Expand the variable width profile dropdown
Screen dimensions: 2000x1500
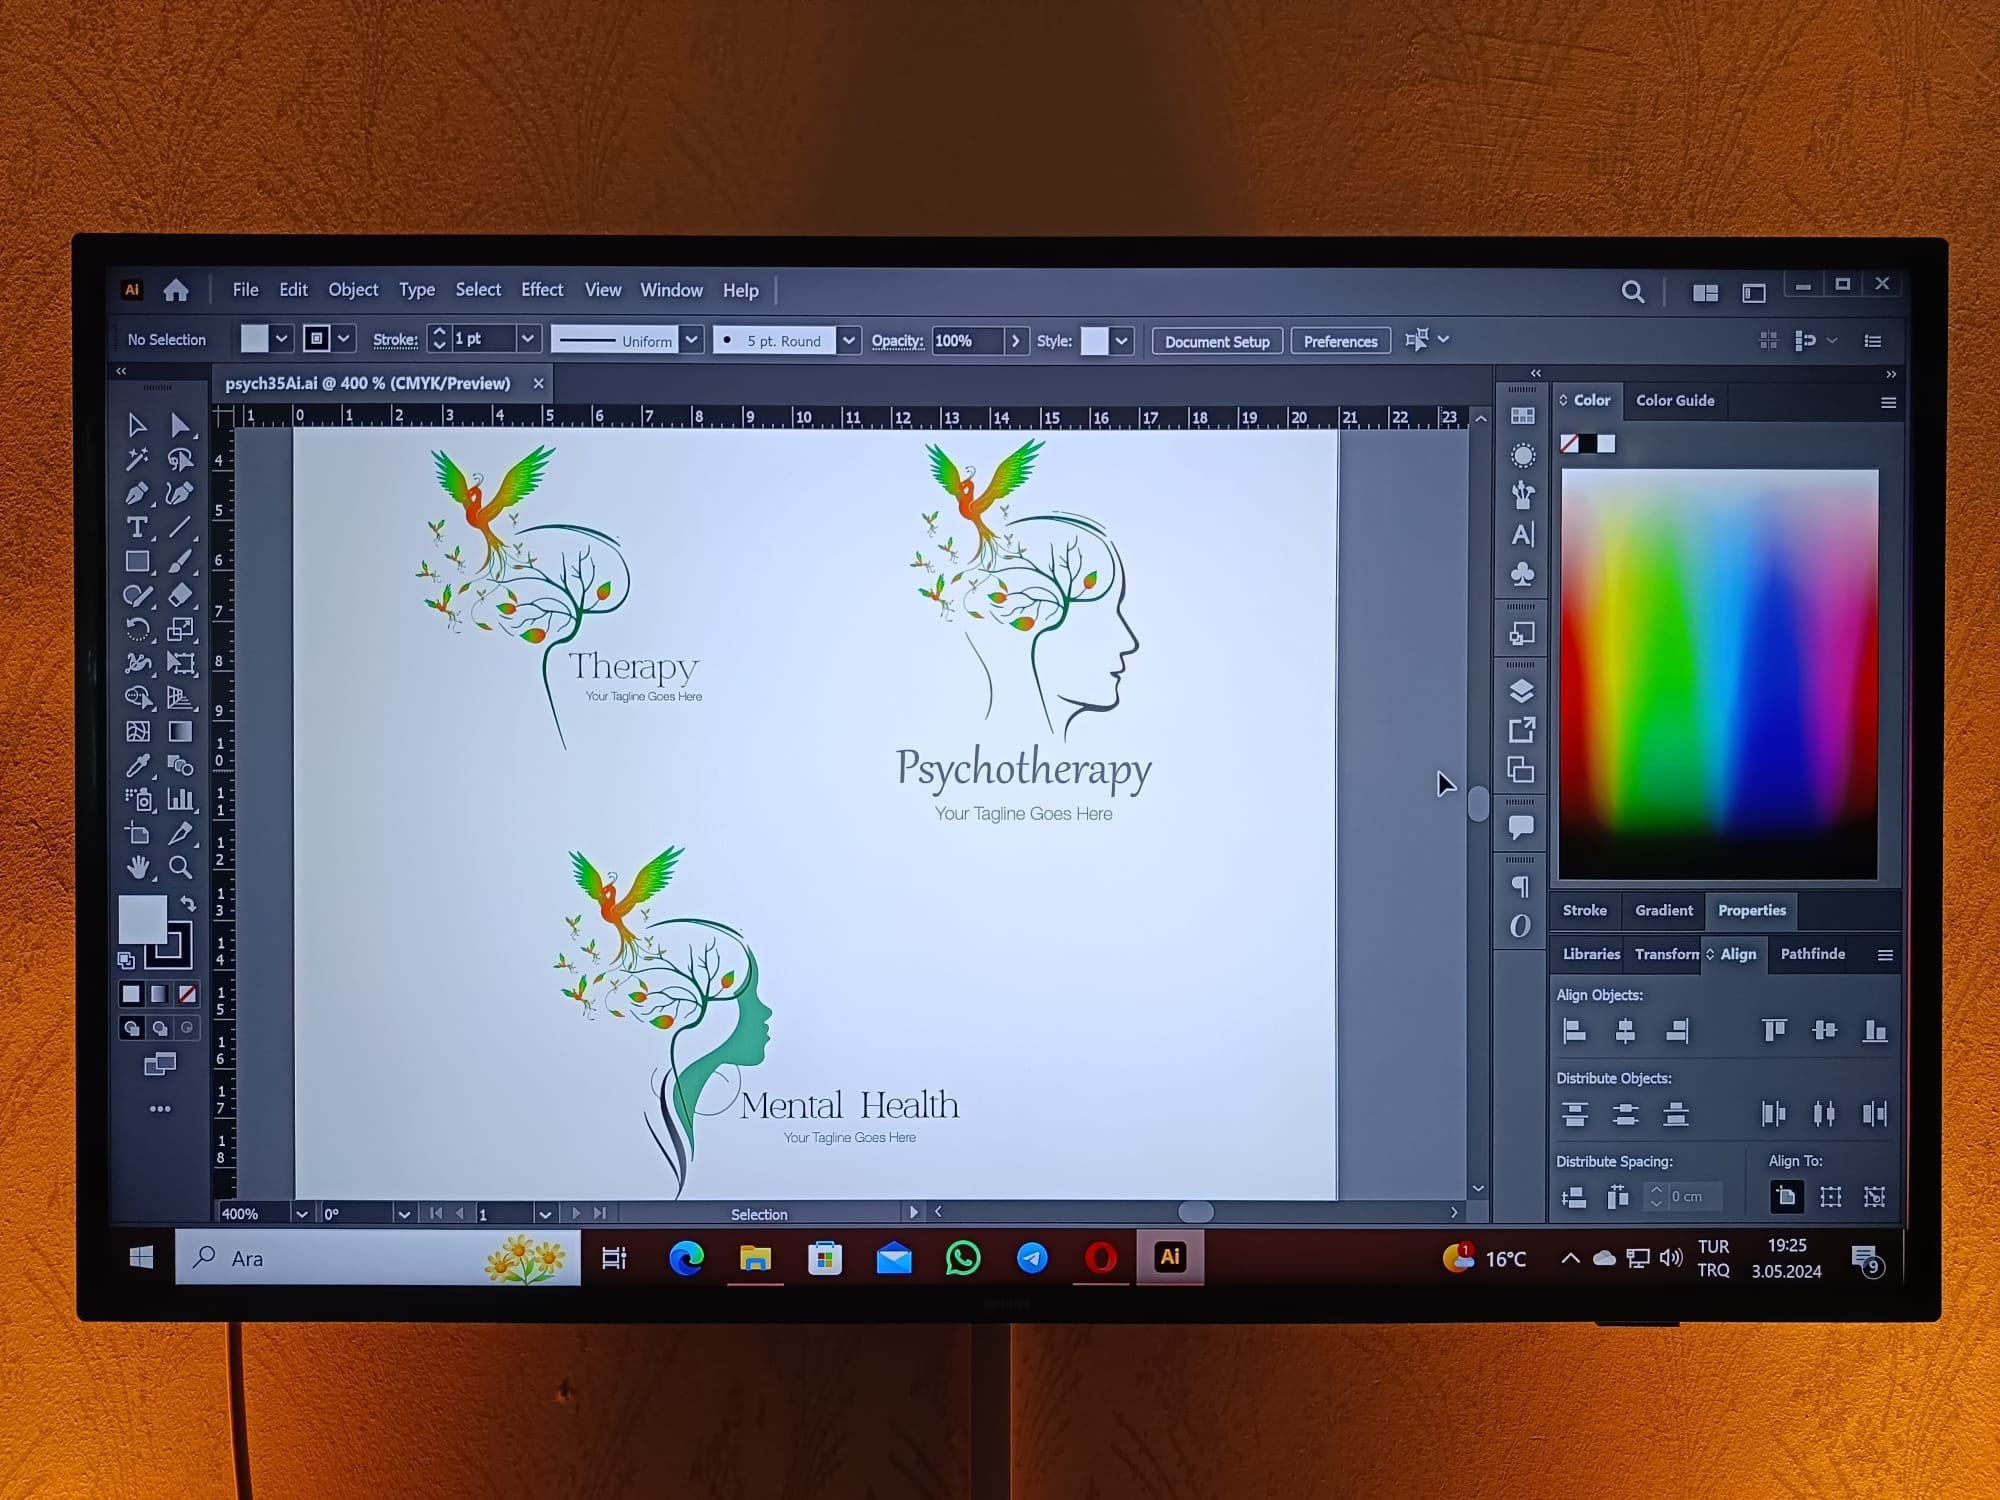(x=692, y=340)
